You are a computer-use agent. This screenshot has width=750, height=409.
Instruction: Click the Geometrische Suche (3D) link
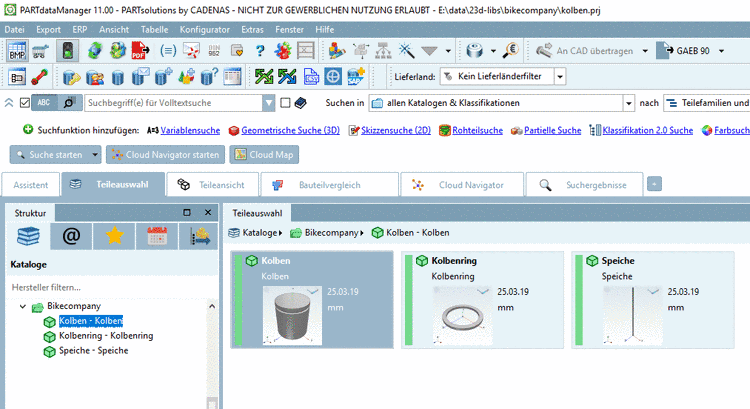[x=290, y=130]
